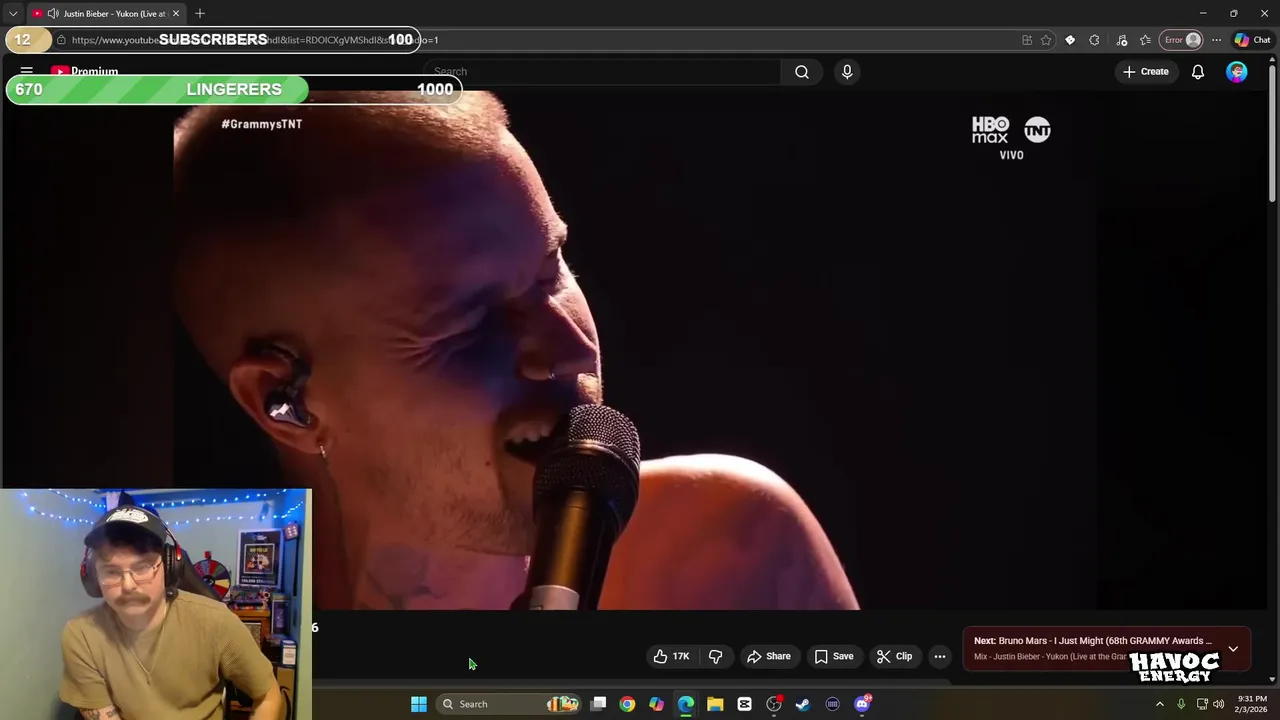The width and height of the screenshot is (1280, 720).
Task: Open Edge split screen apps icon
Action: (1027, 40)
